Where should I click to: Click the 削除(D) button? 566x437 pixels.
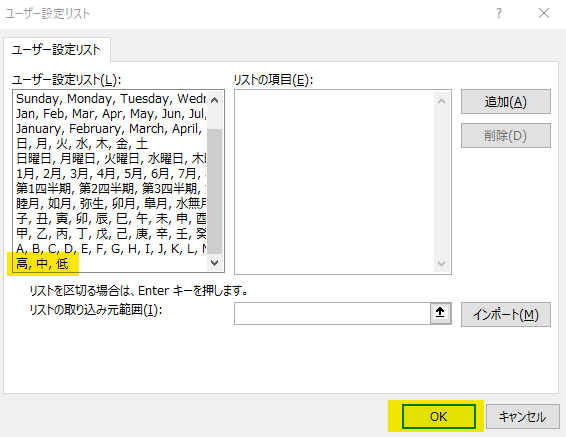click(506, 136)
